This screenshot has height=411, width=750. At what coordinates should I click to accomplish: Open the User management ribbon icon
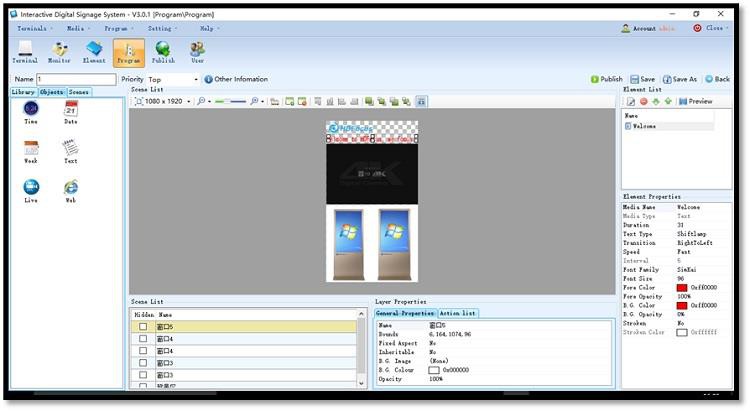[197, 52]
